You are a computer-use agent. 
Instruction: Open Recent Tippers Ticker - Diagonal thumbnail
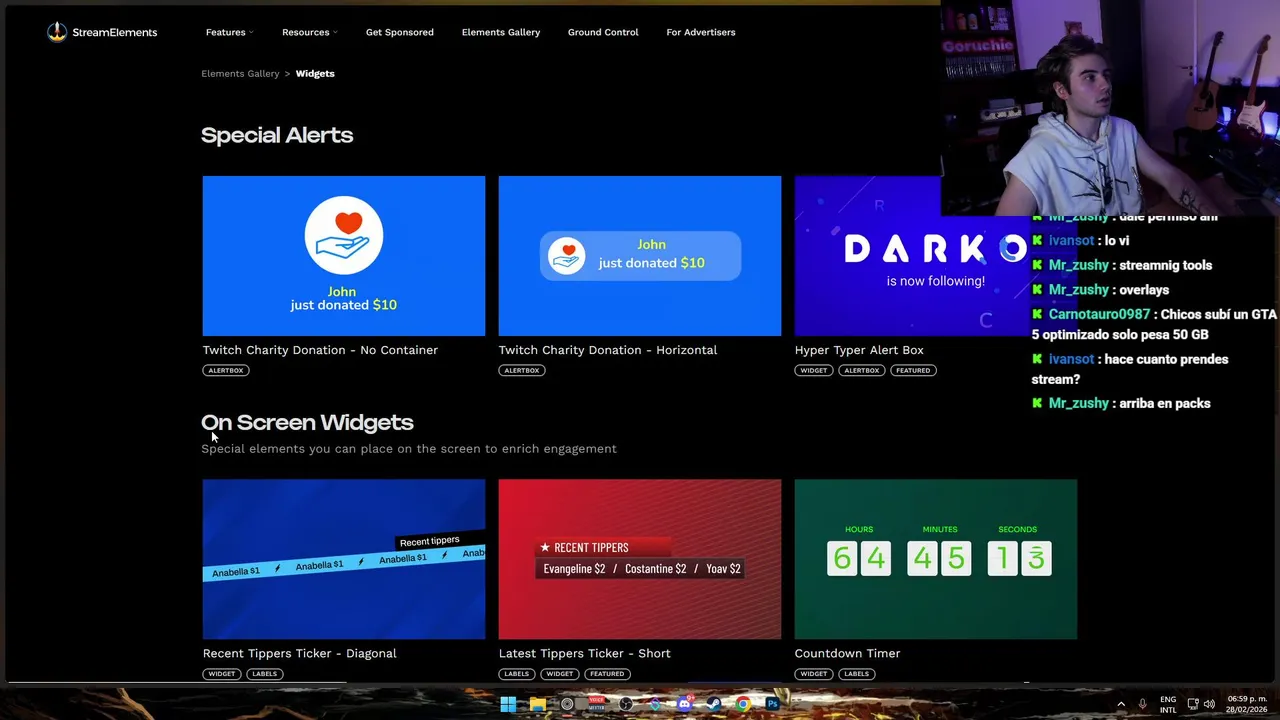click(344, 559)
